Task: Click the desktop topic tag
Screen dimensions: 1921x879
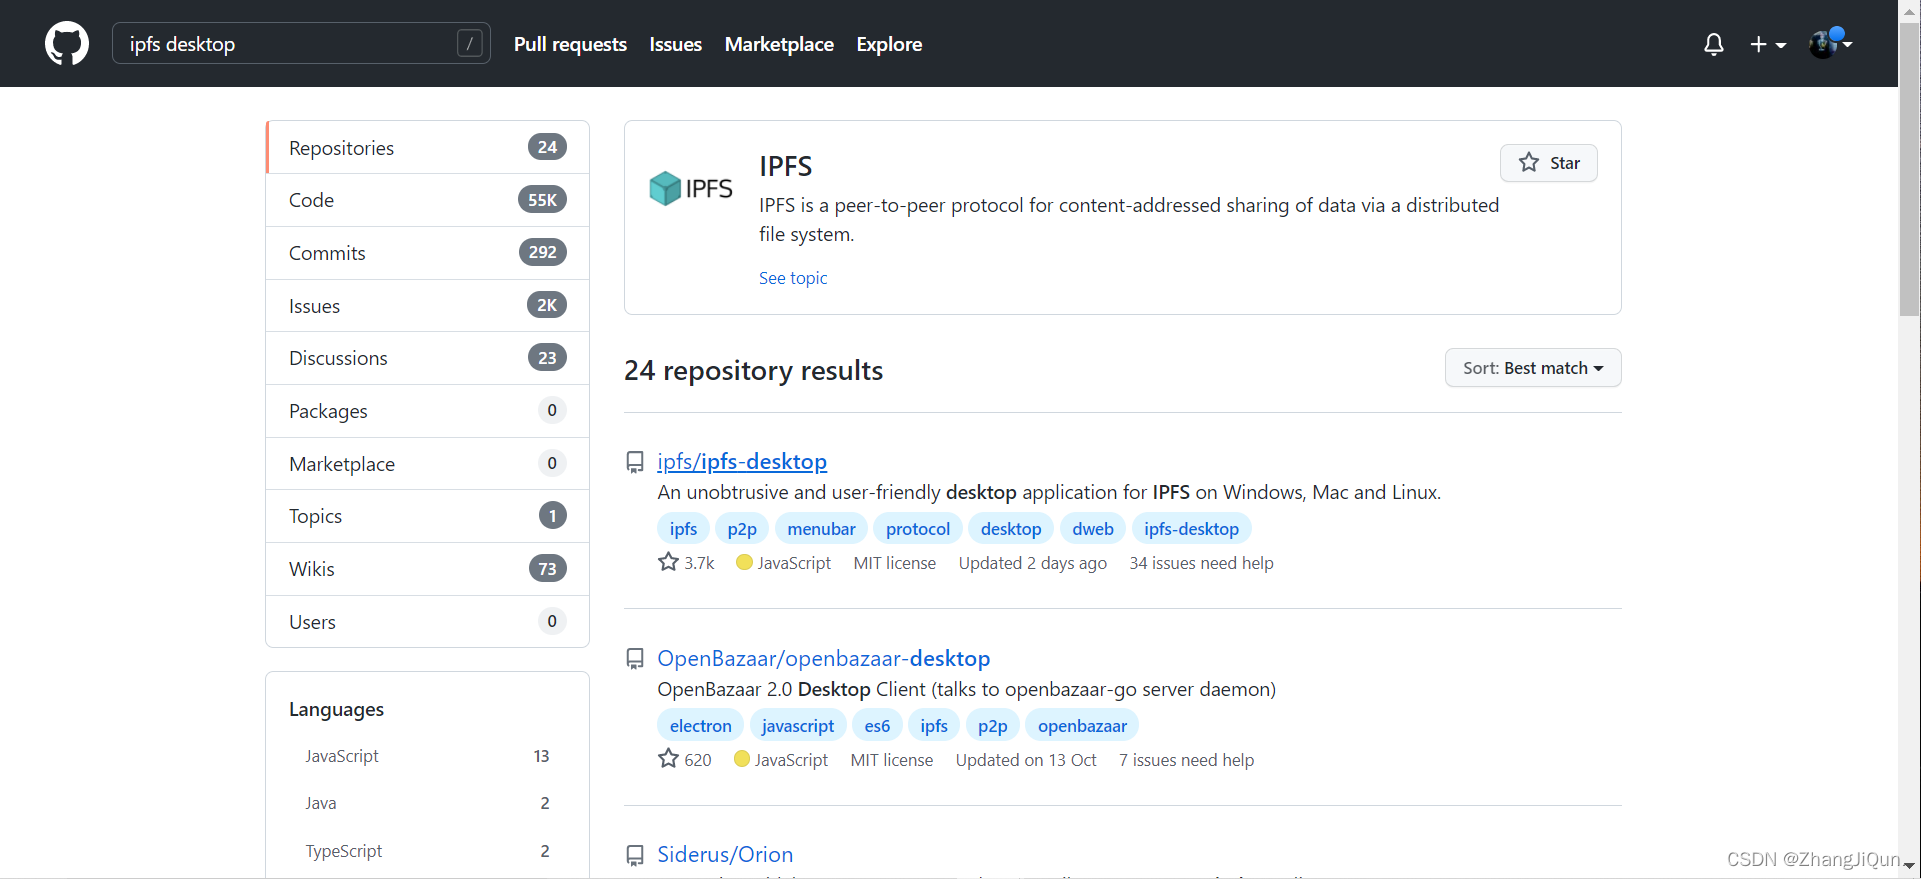Action: tap(1011, 529)
